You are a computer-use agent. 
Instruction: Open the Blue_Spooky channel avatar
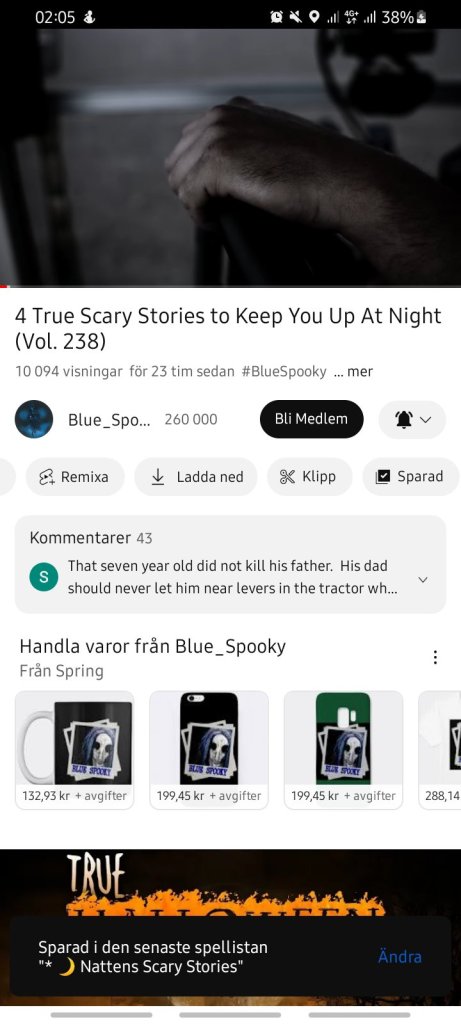tap(34, 419)
